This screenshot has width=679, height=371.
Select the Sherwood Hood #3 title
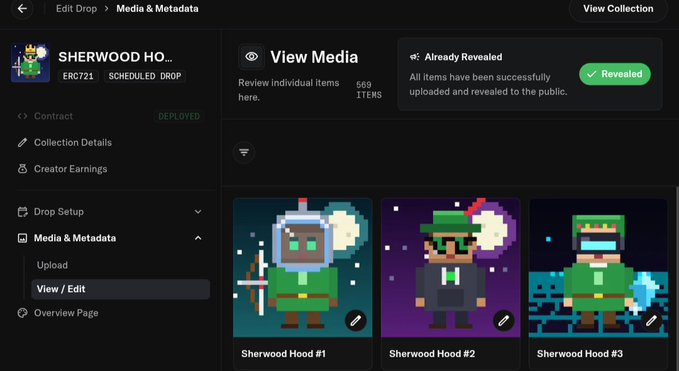(580, 354)
